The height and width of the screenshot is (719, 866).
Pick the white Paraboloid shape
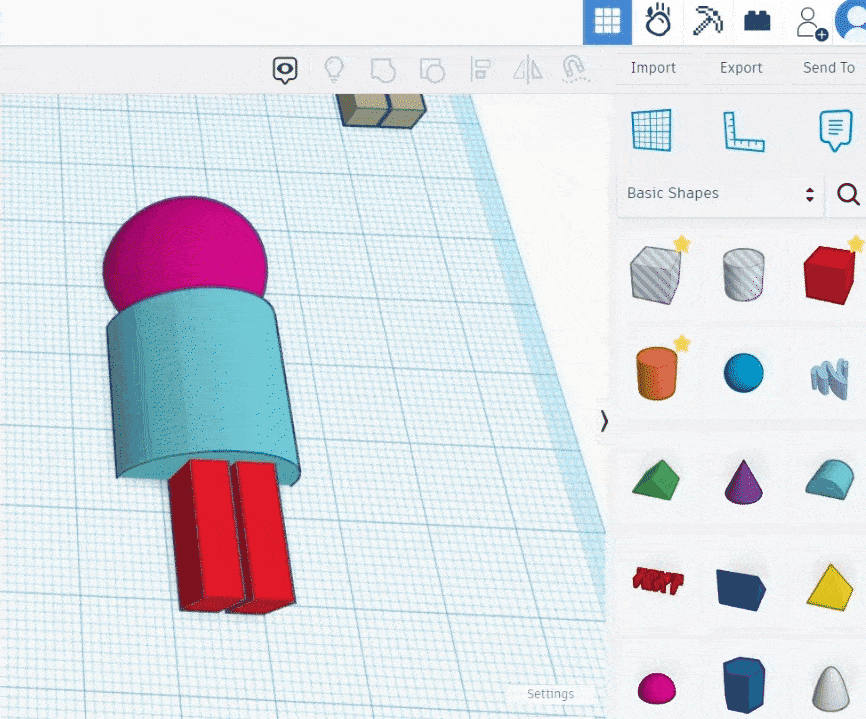pos(831,689)
